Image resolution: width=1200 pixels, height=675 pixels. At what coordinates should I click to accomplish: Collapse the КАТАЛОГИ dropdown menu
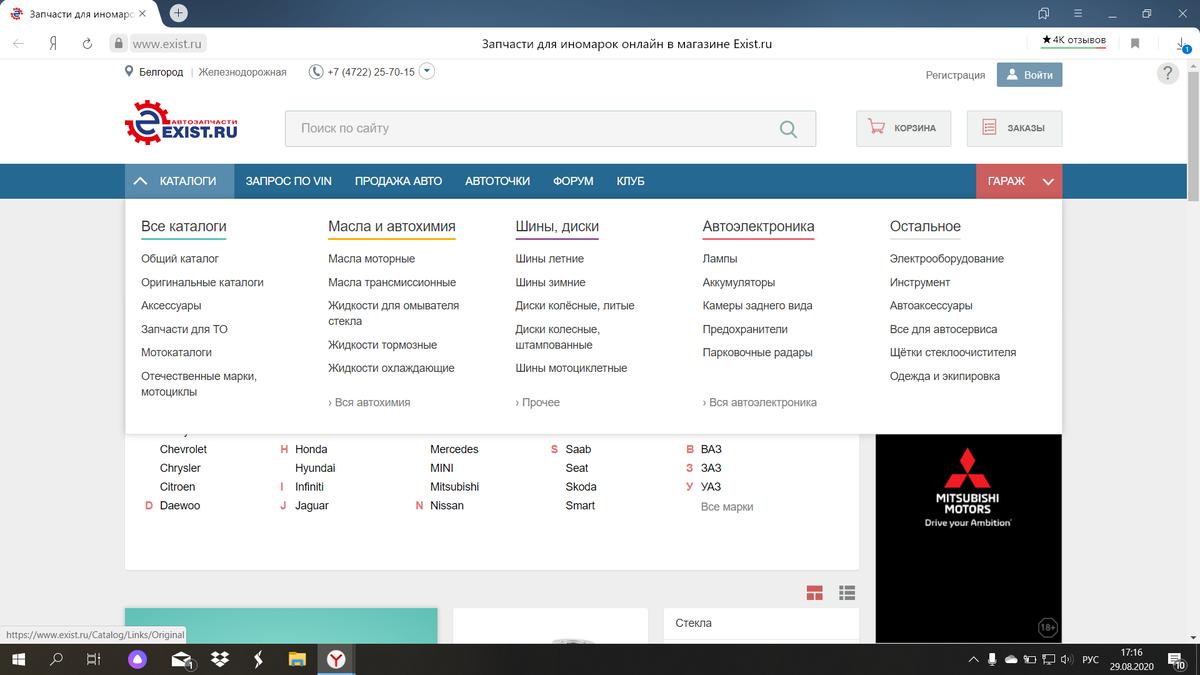pos(179,181)
